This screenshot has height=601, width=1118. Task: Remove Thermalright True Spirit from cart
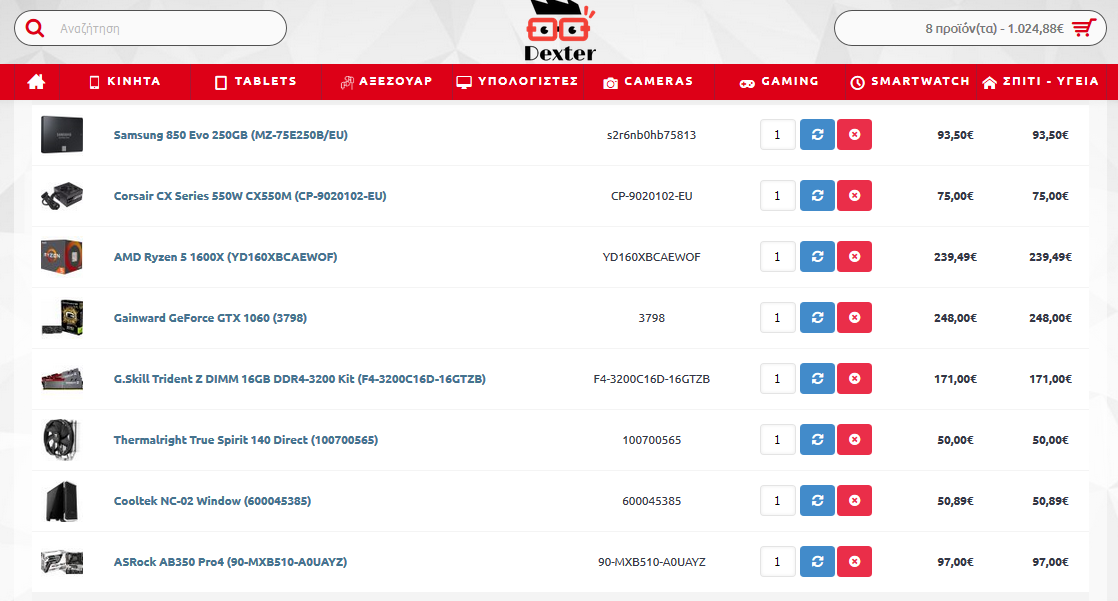(x=854, y=440)
